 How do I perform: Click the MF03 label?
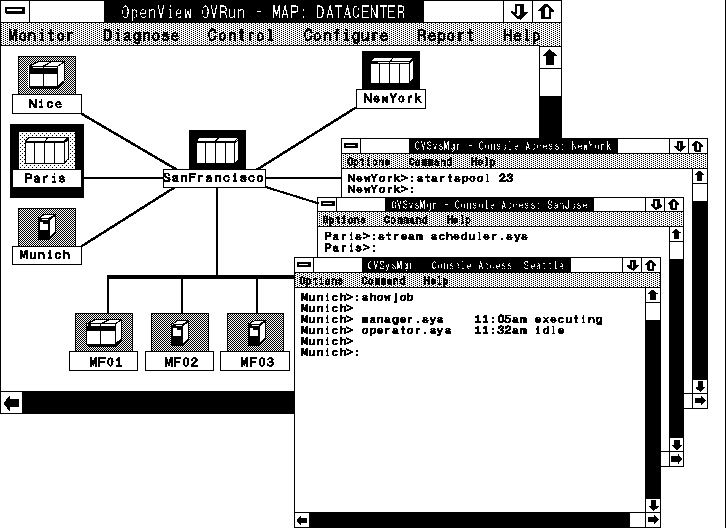pos(255,362)
